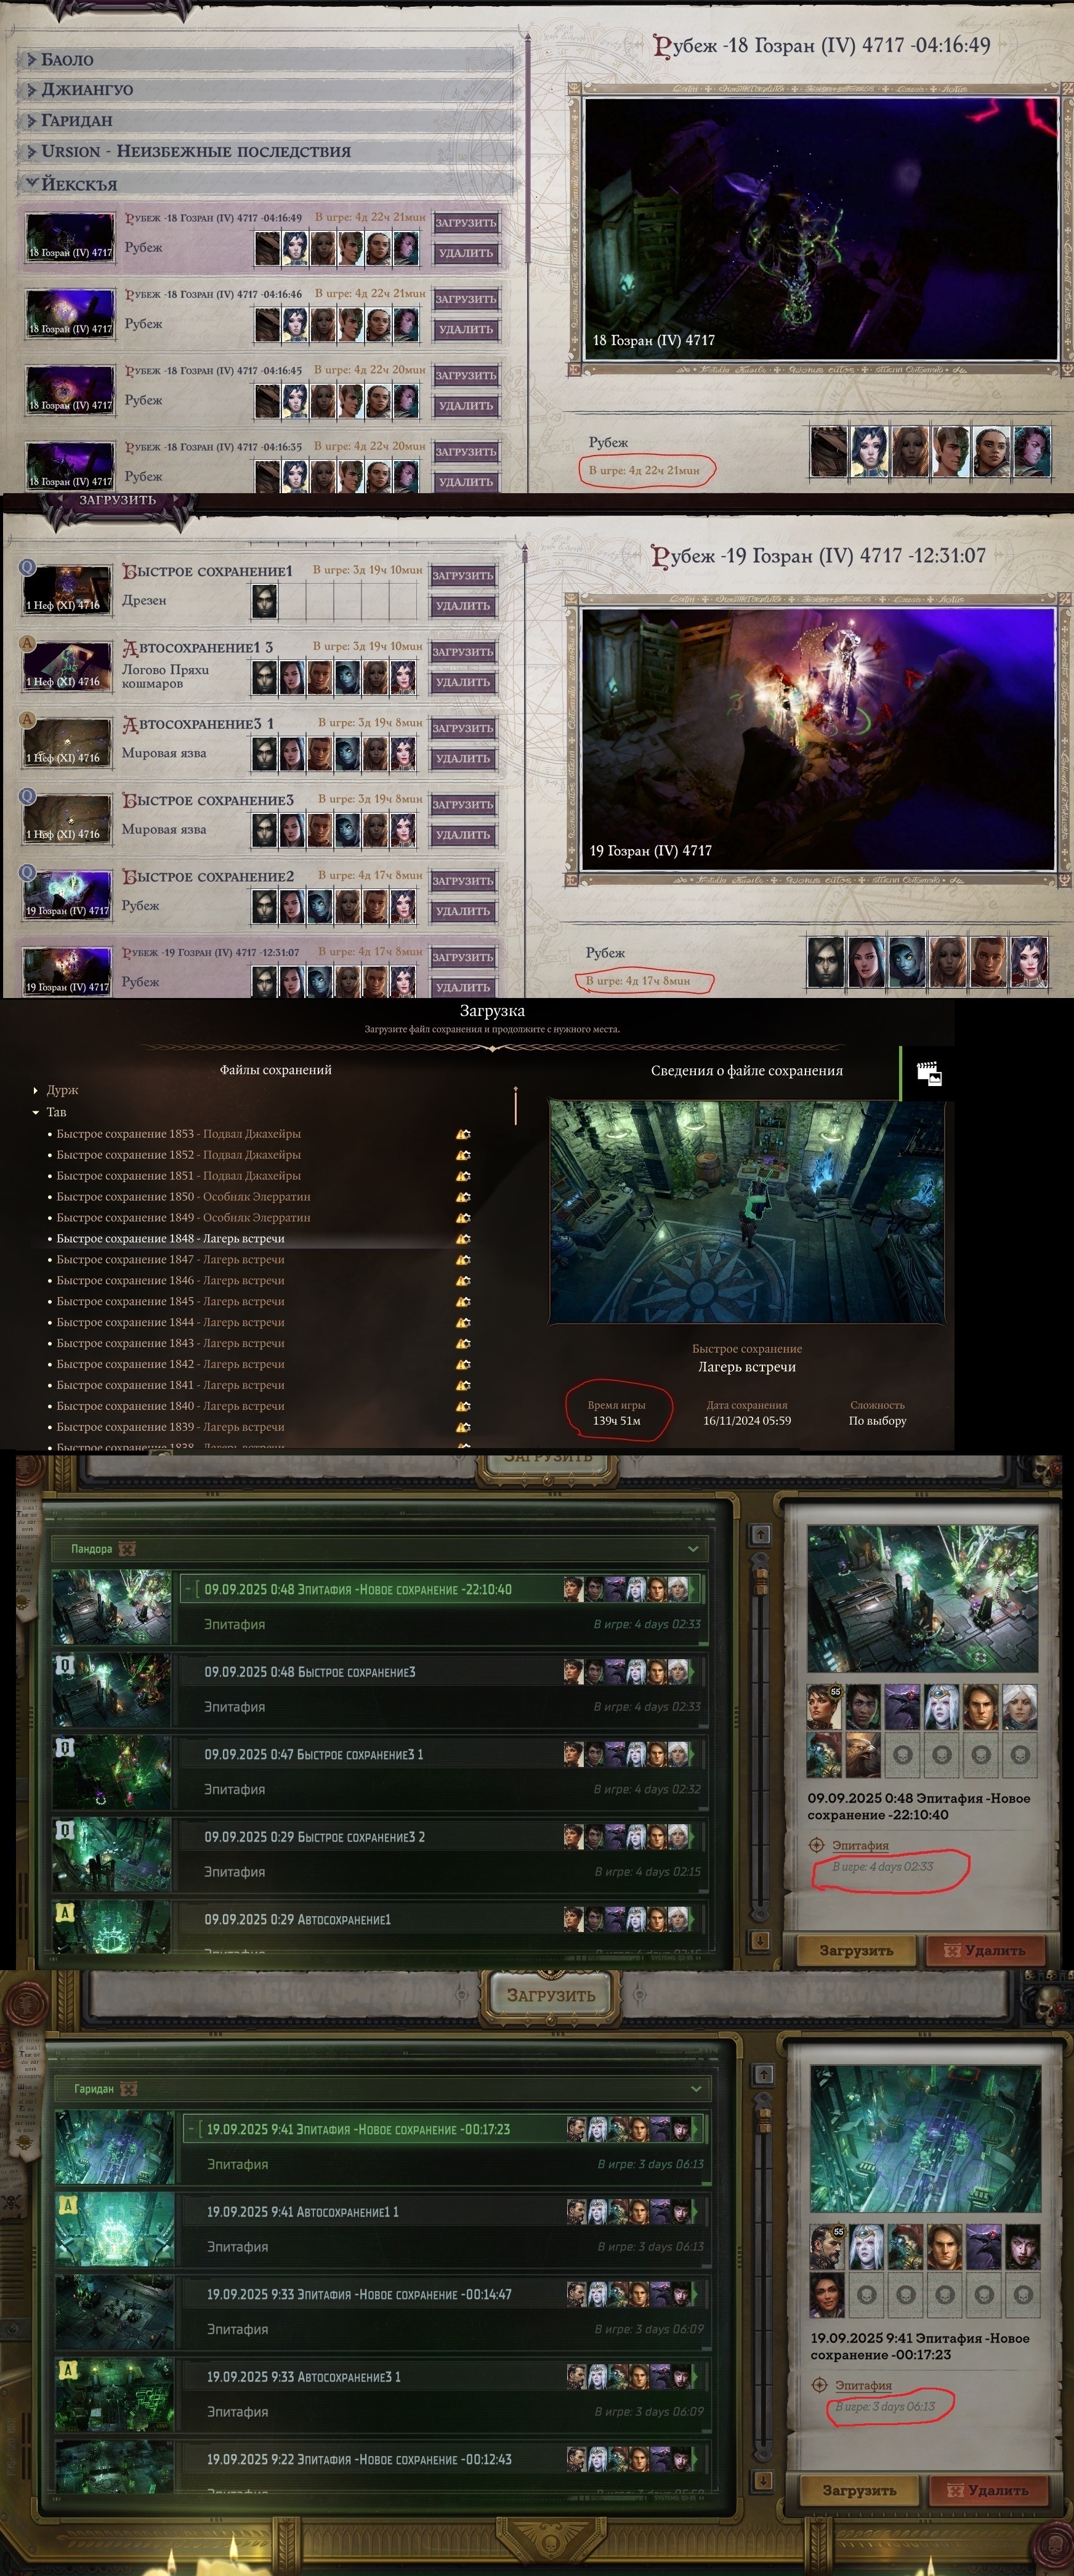Viewport: 1074px width, 2576px height.
Task: Click cloud sync icon beside Быстрое сохранение 1853
Action: (x=463, y=1134)
